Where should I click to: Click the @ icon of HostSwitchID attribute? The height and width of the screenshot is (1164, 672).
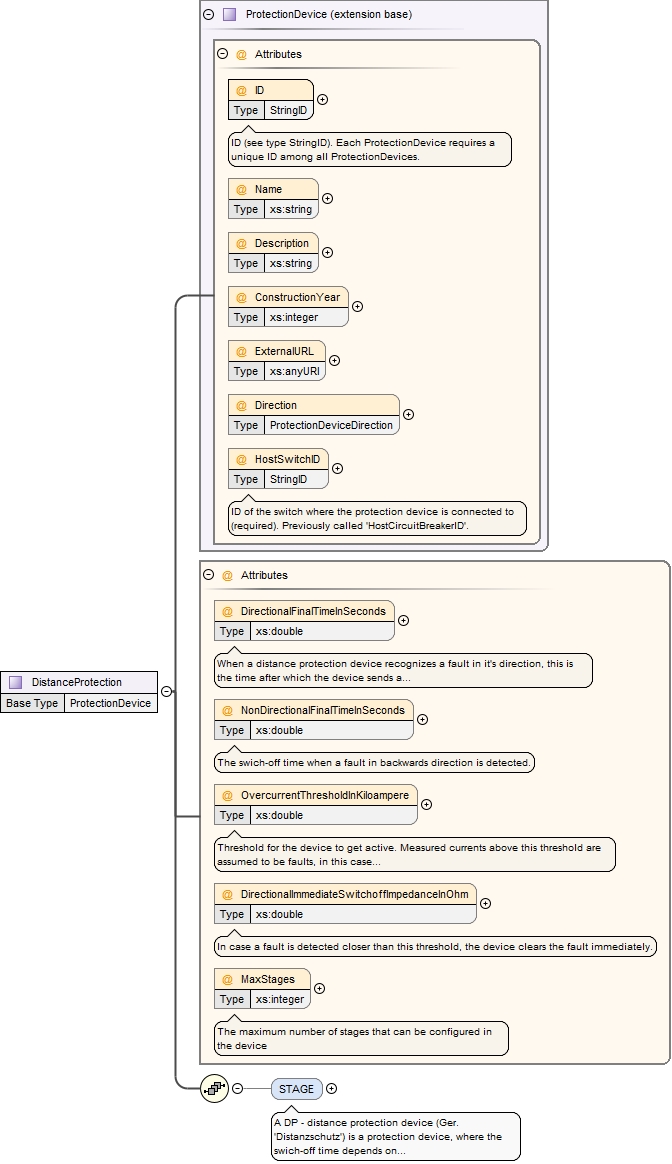click(x=241, y=459)
